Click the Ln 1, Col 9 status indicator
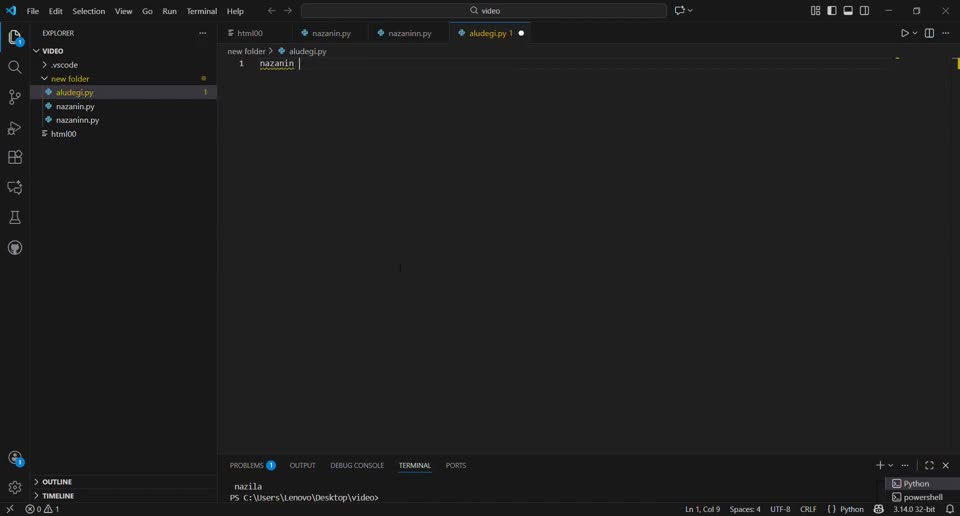 click(702, 509)
